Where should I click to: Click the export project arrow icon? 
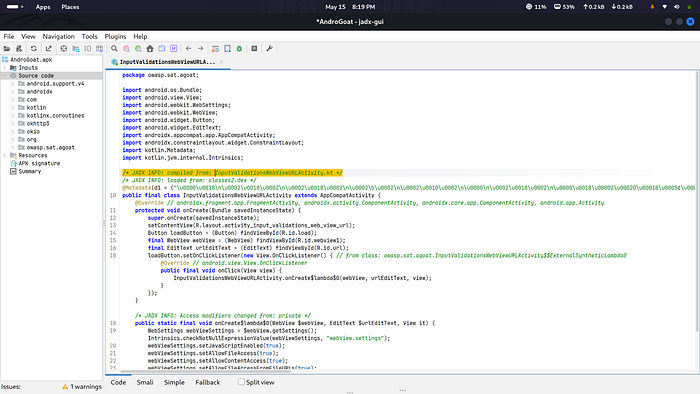coord(48,49)
